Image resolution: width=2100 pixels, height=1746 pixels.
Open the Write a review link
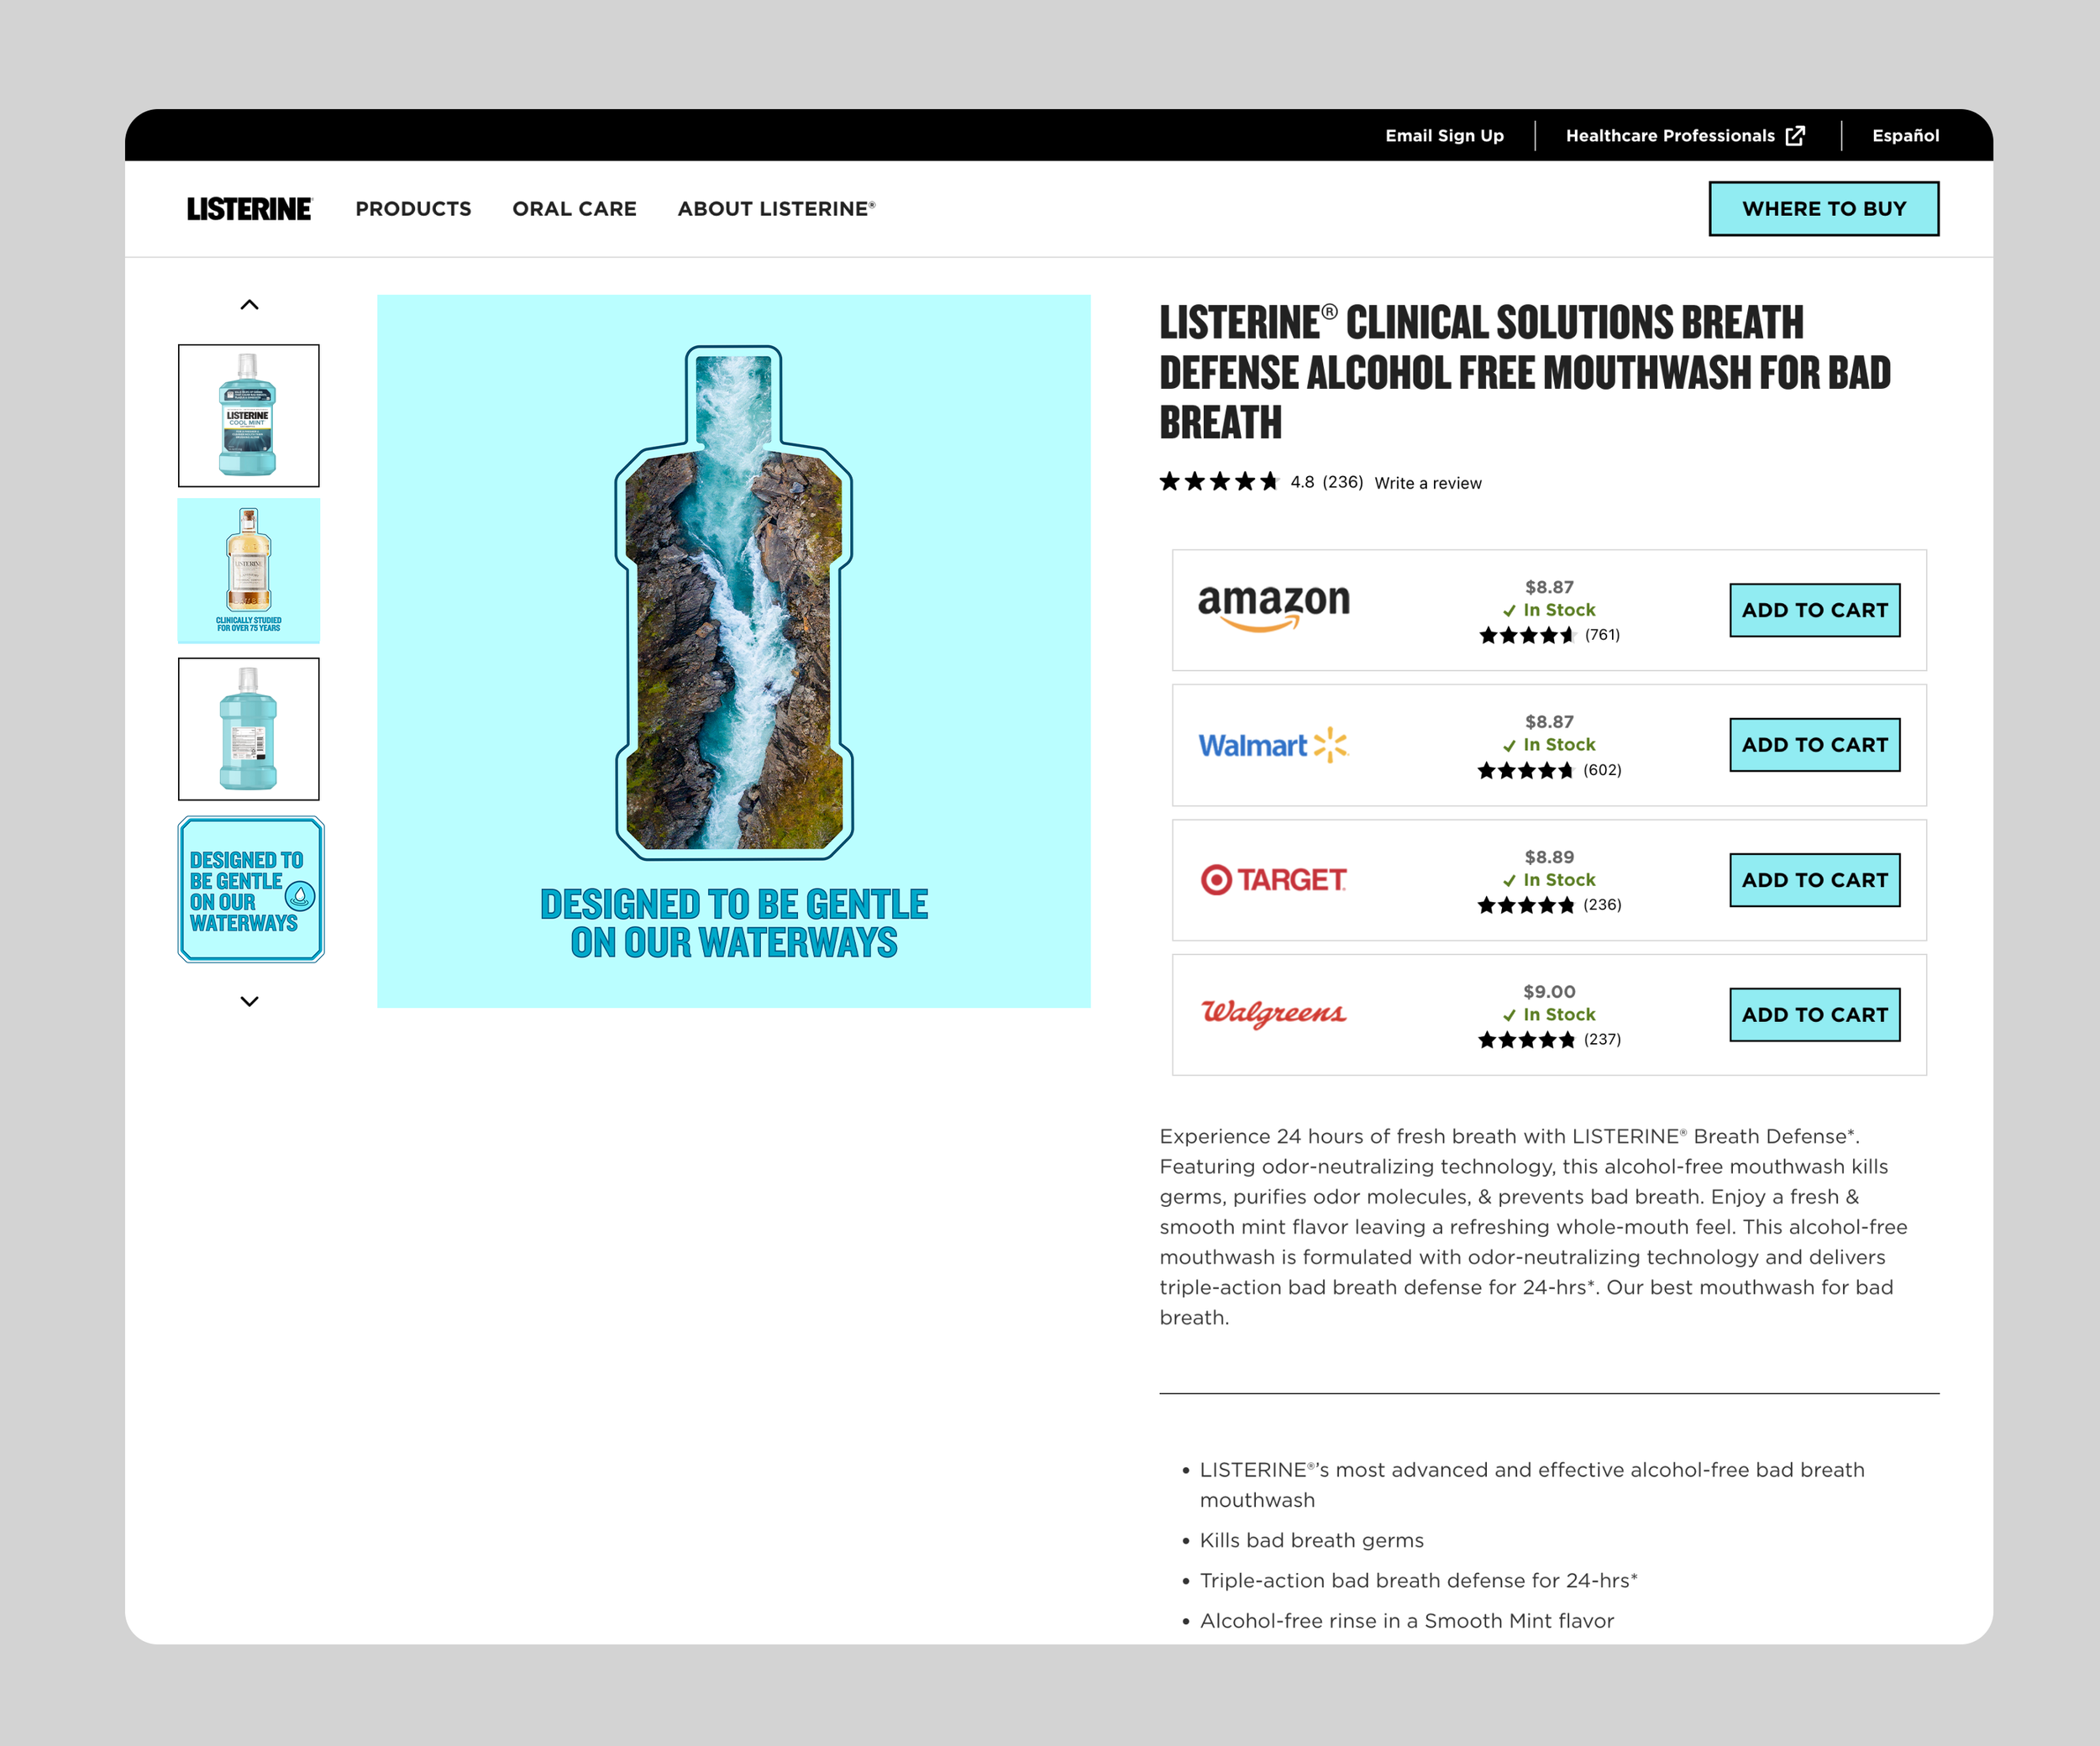(x=1428, y=483)
